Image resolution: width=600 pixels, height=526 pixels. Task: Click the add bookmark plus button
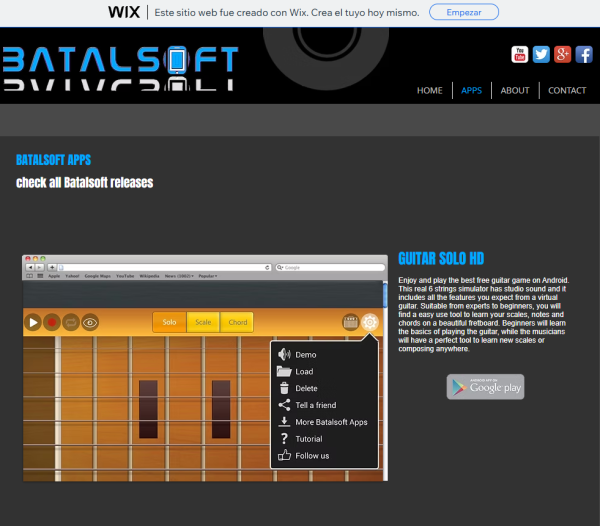point(52,267)
